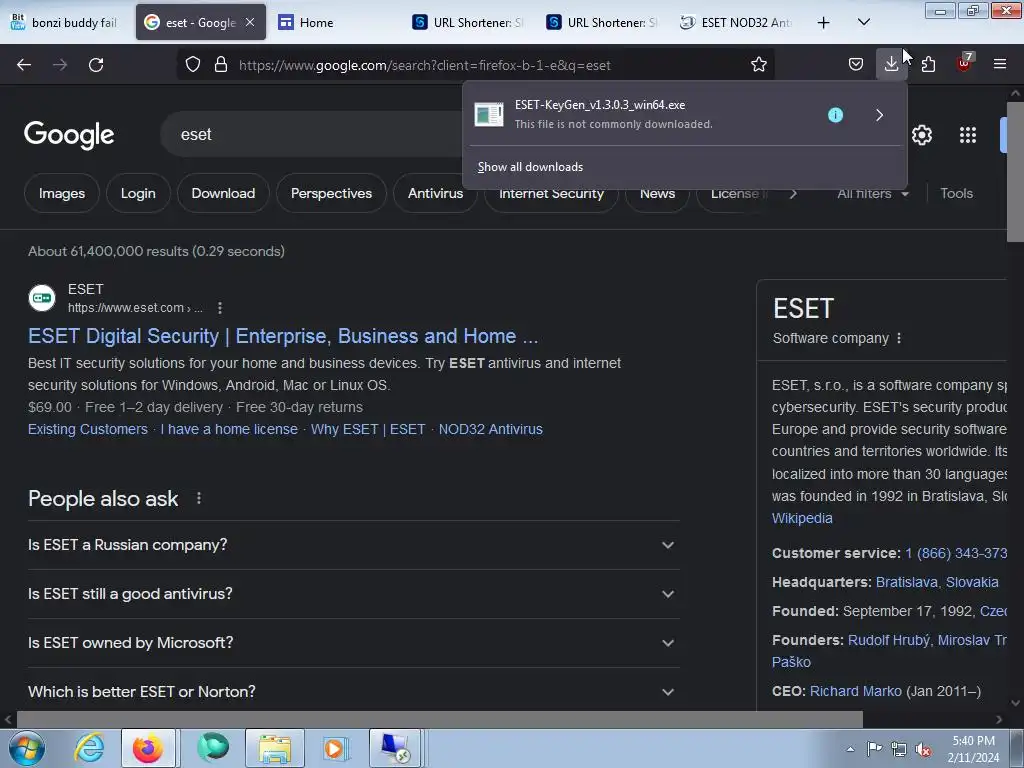Launch Internet Explorer from the taskbar
Viewport: 1024px width, 768px height.
coord(89,748)
